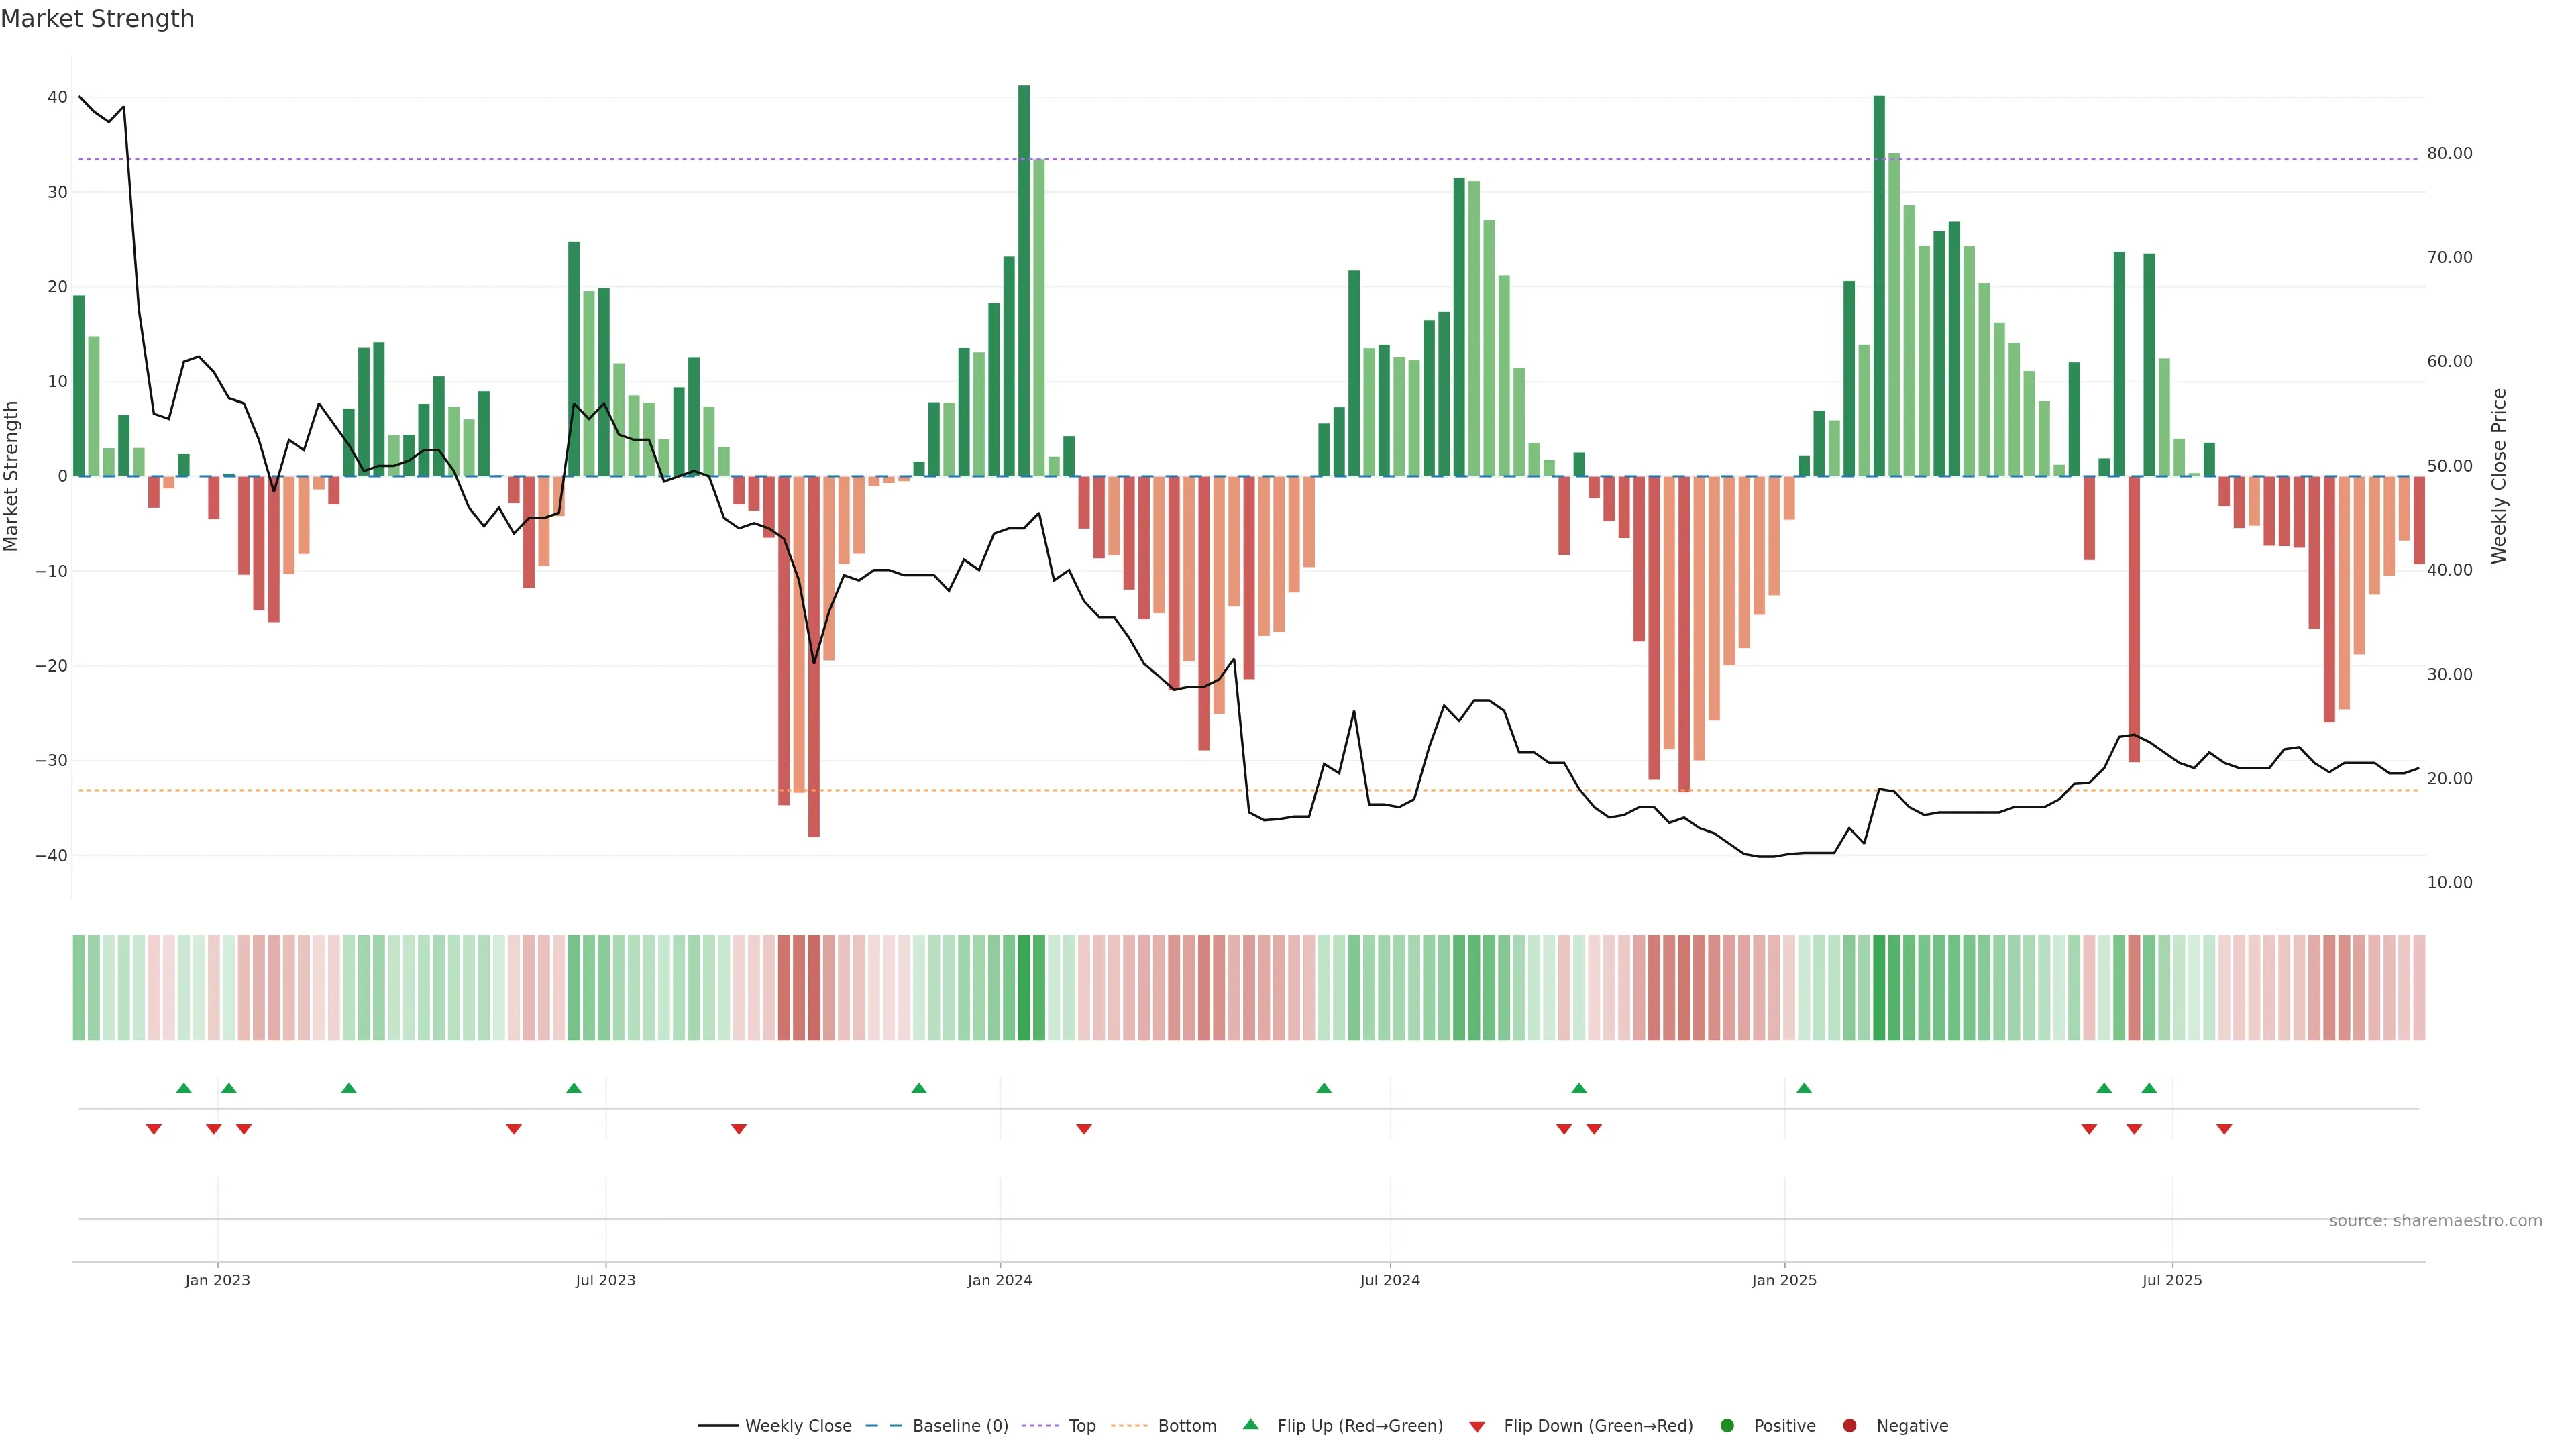Click green Flip Up triangle legend icon

pyautogui.click(x=1250, y=1425)
